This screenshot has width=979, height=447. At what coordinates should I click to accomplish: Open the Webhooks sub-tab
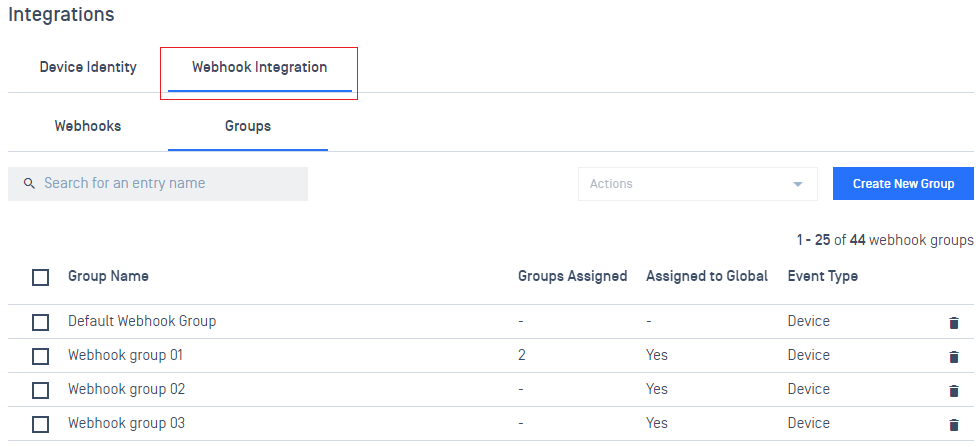tap(88, 126)
